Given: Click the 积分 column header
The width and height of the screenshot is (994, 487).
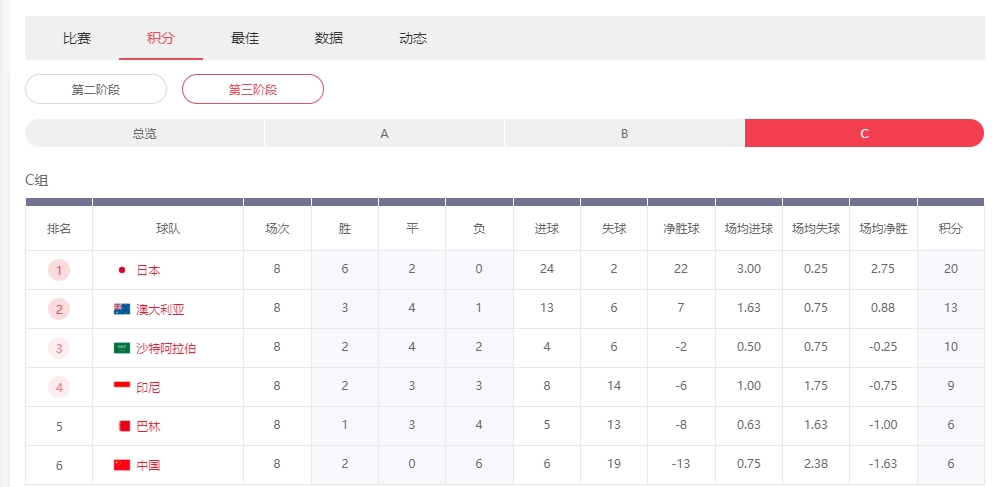Looking at the screenshot, I should [950, 228].
